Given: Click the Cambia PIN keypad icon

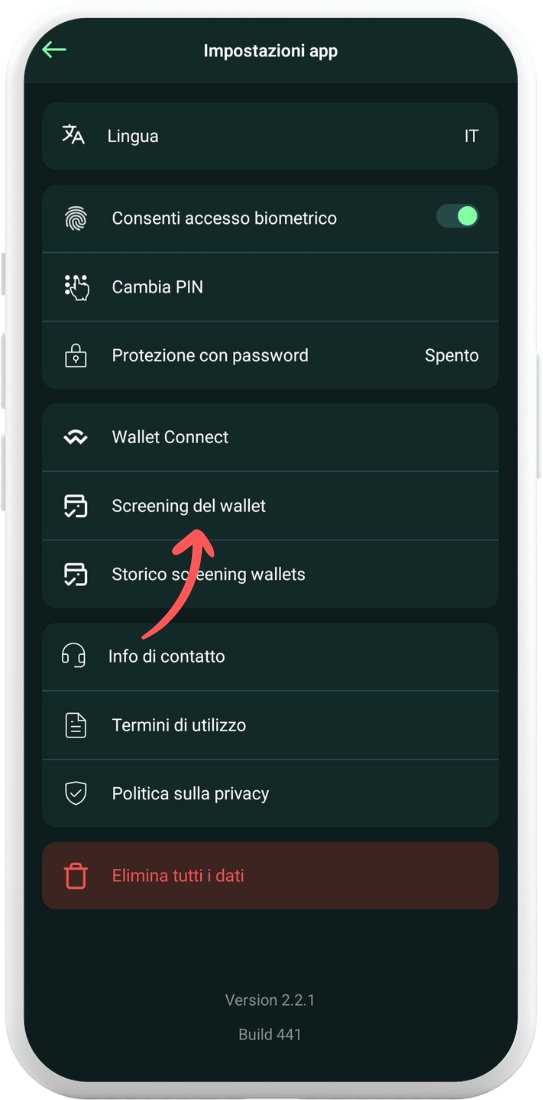Looking at the screenshot, I should pos(76,287).
